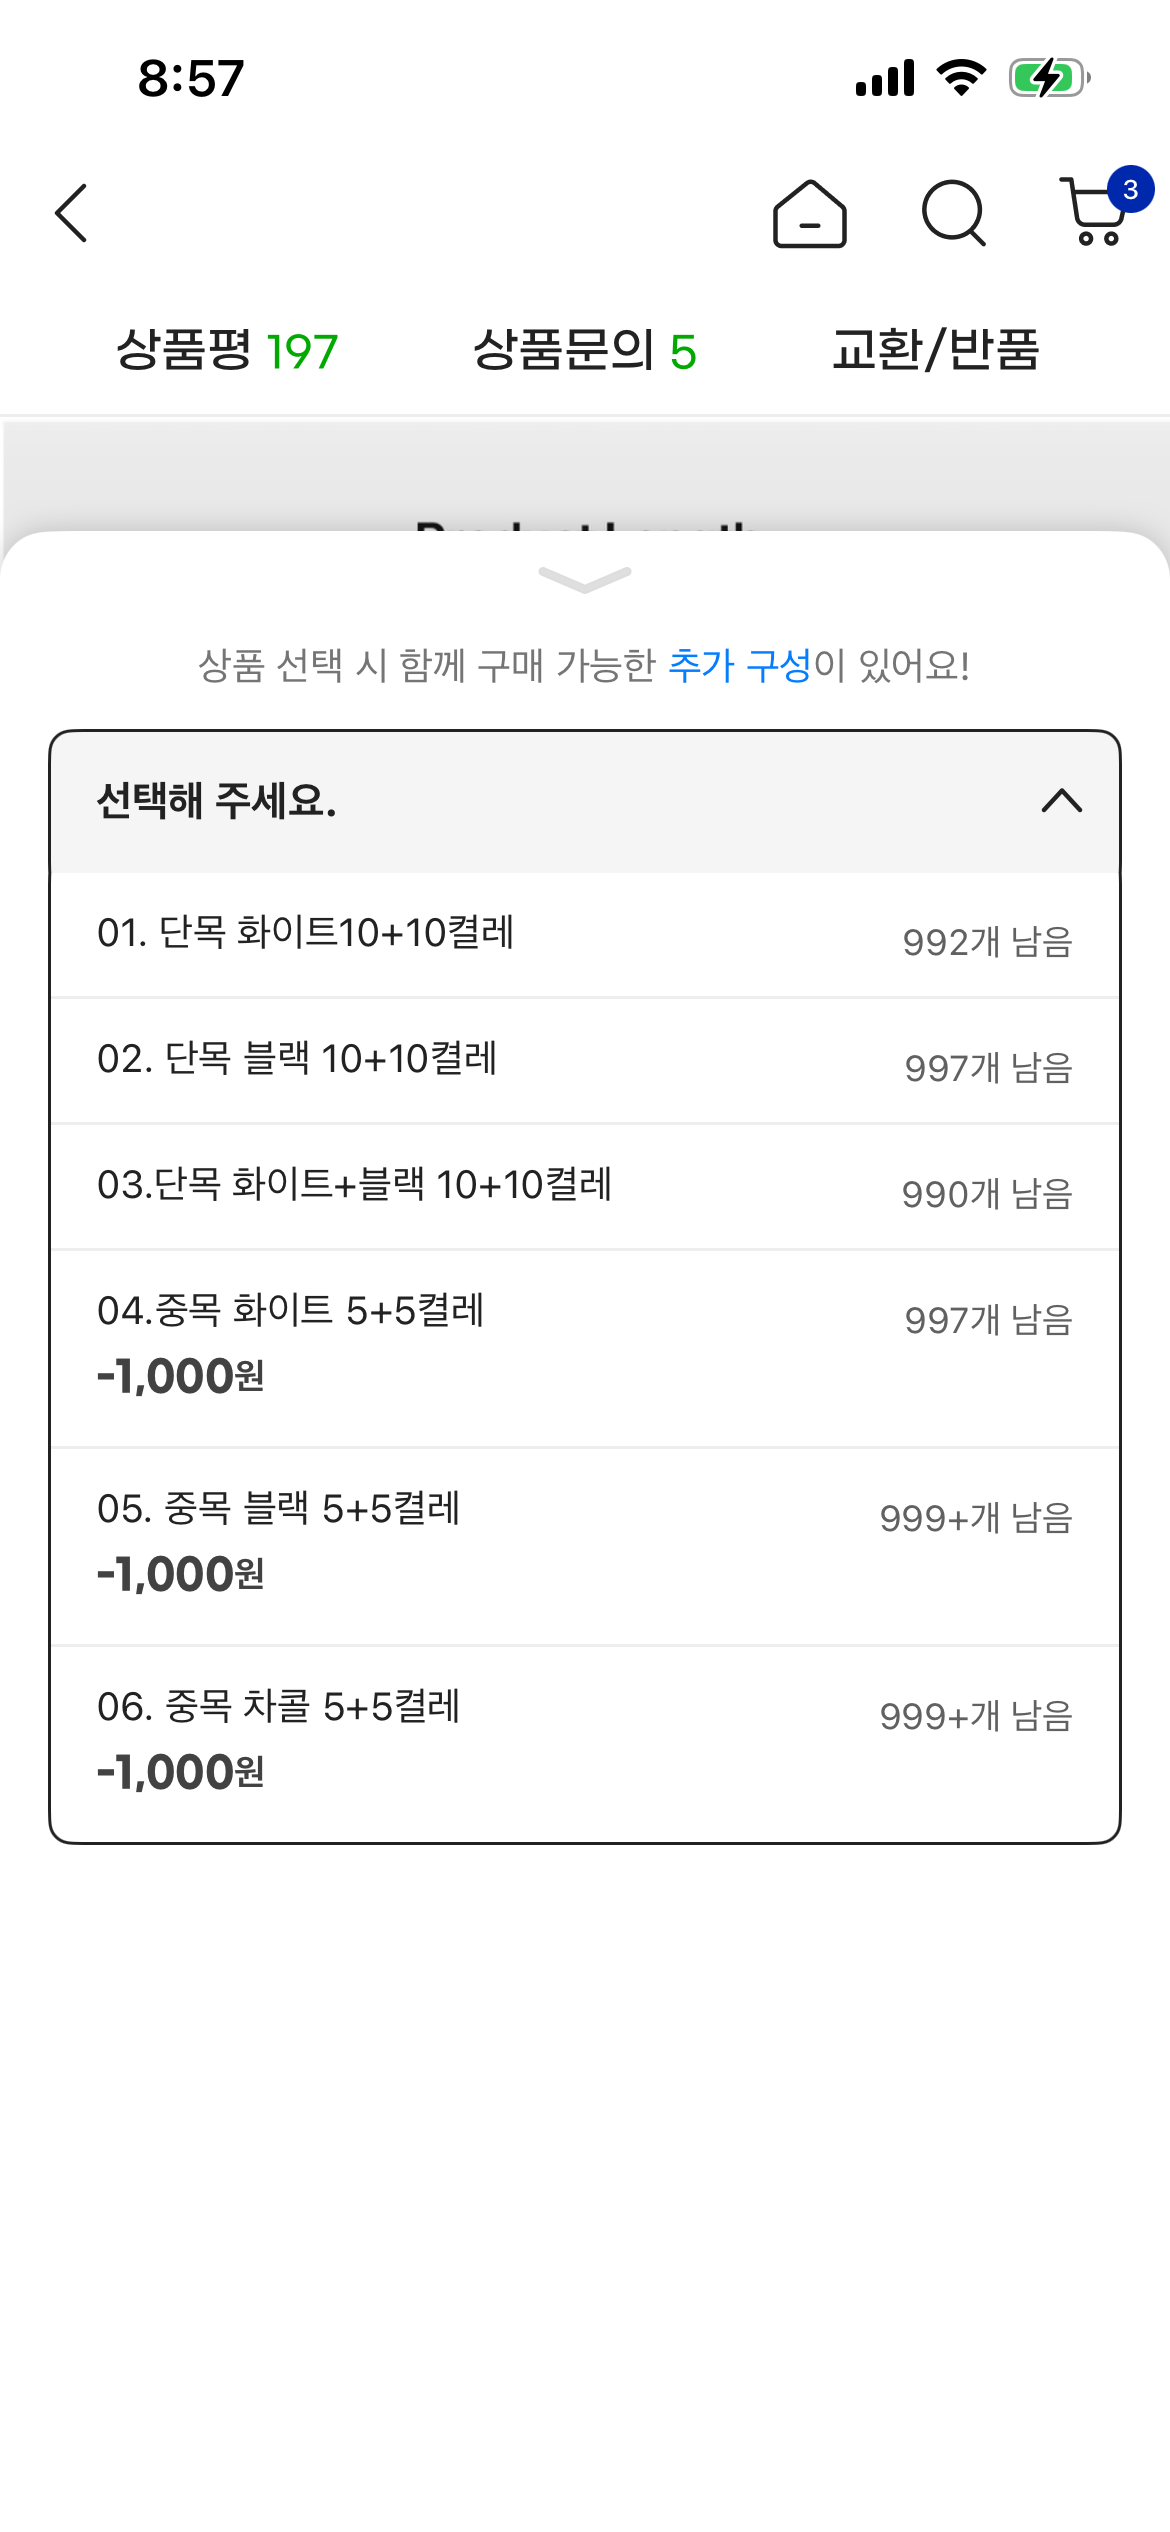The height and width of the screenshot is (2532, 1170).
Task: Switch to the 교환/반품 tab
Action: click(x=936, y=351)
